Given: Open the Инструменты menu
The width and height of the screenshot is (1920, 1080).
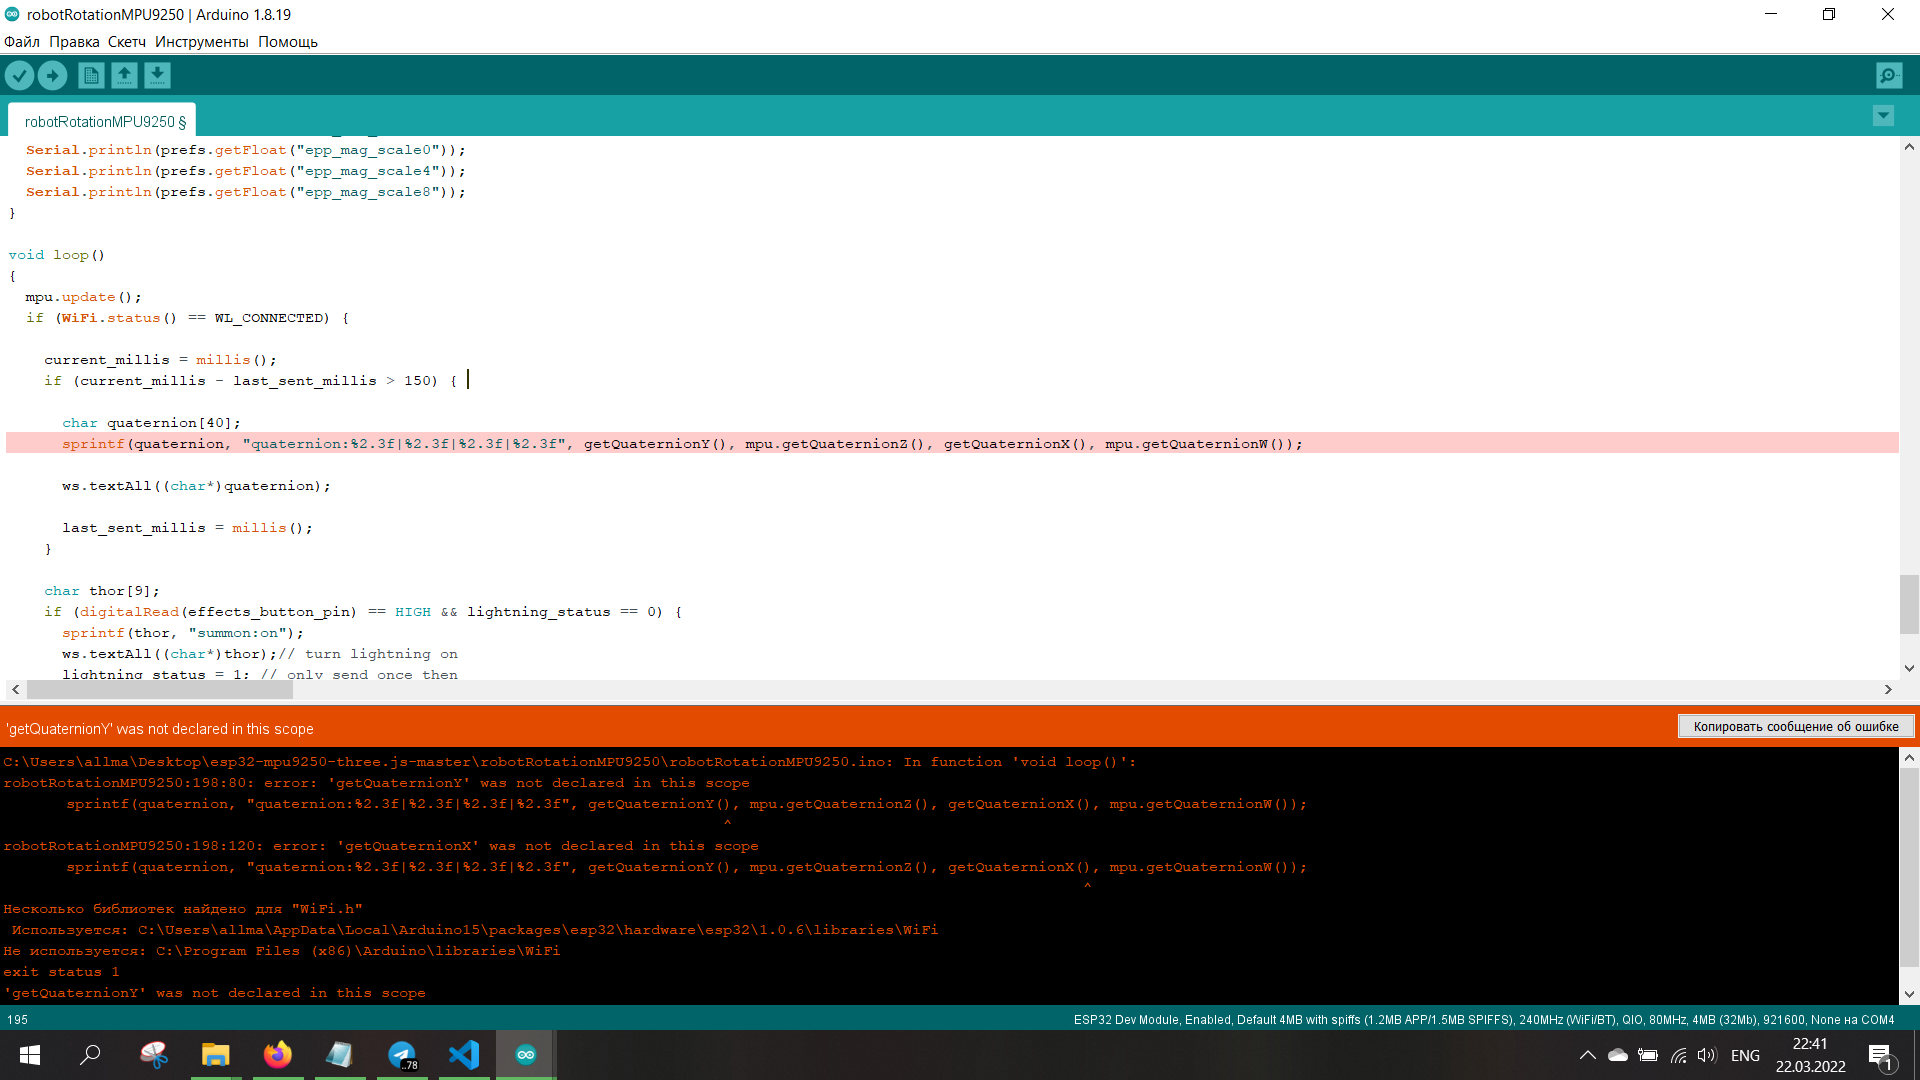Looking at the screenshot, I should [201, 42].
